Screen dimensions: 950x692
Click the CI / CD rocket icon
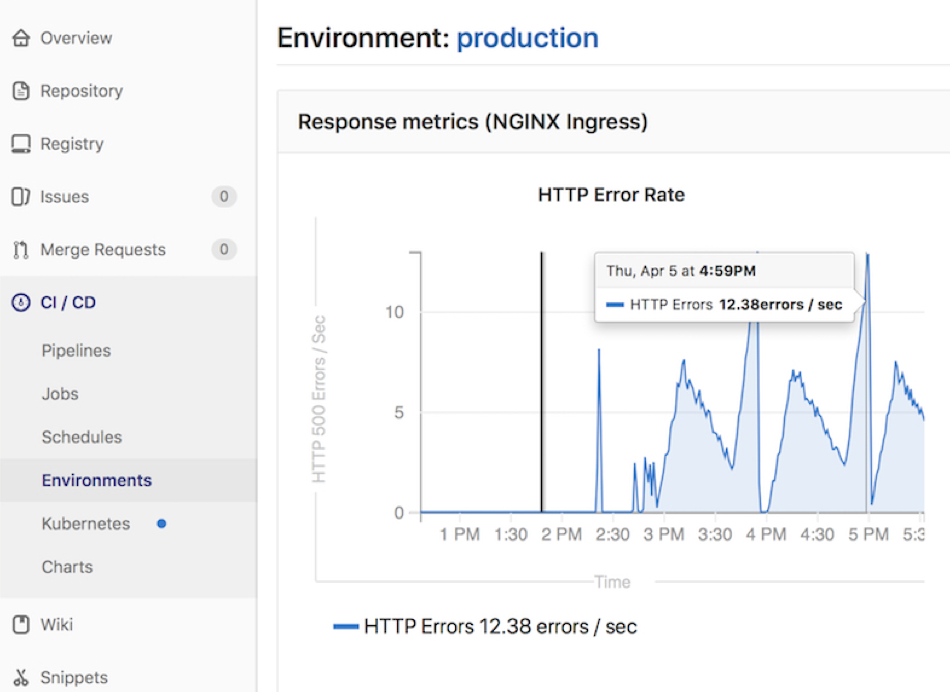click(20, 303)
